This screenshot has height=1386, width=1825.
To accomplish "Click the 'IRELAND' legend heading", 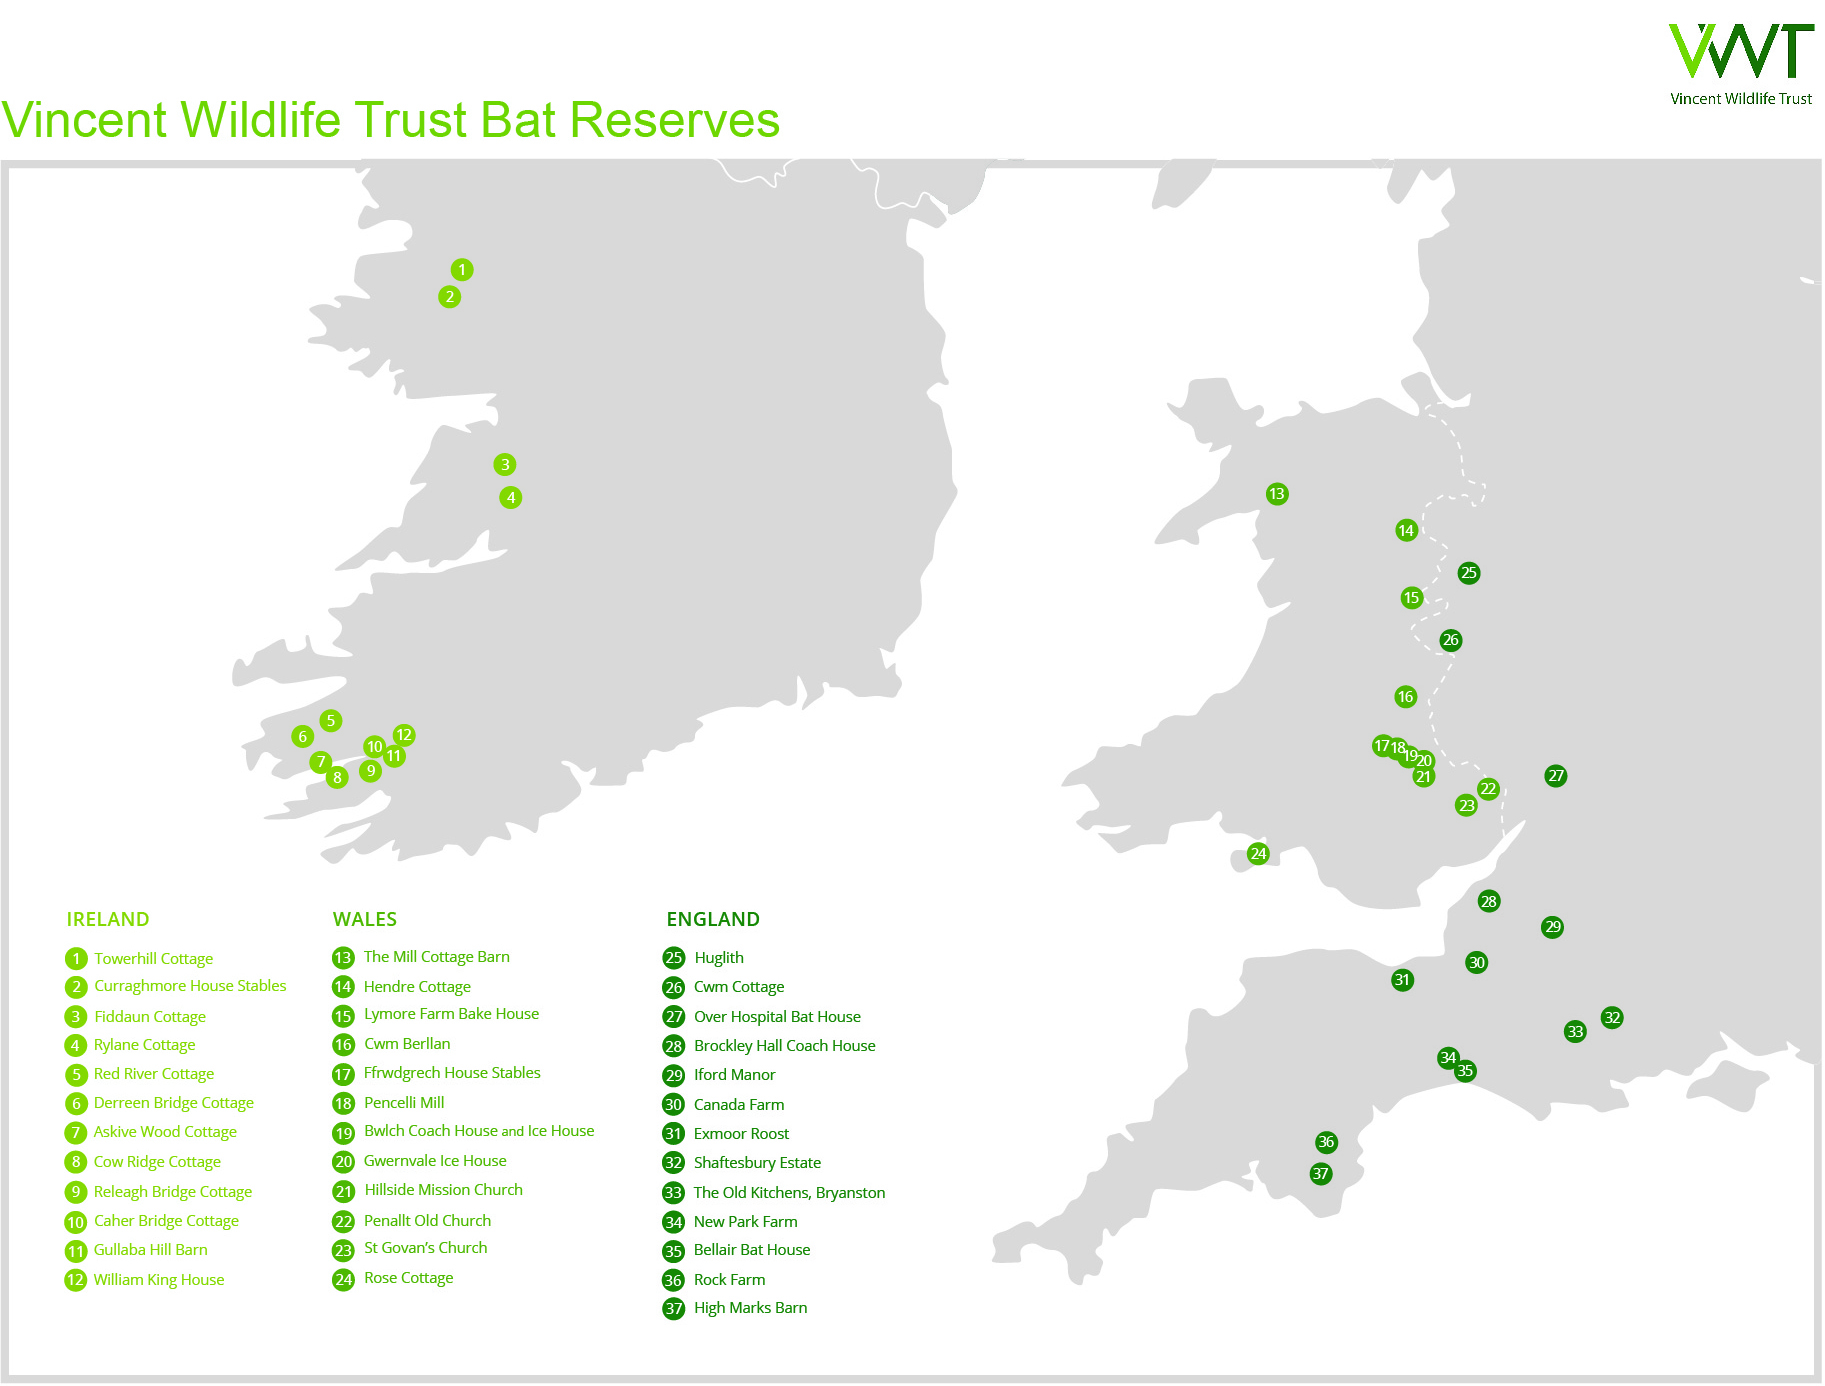I will (108, 920).
